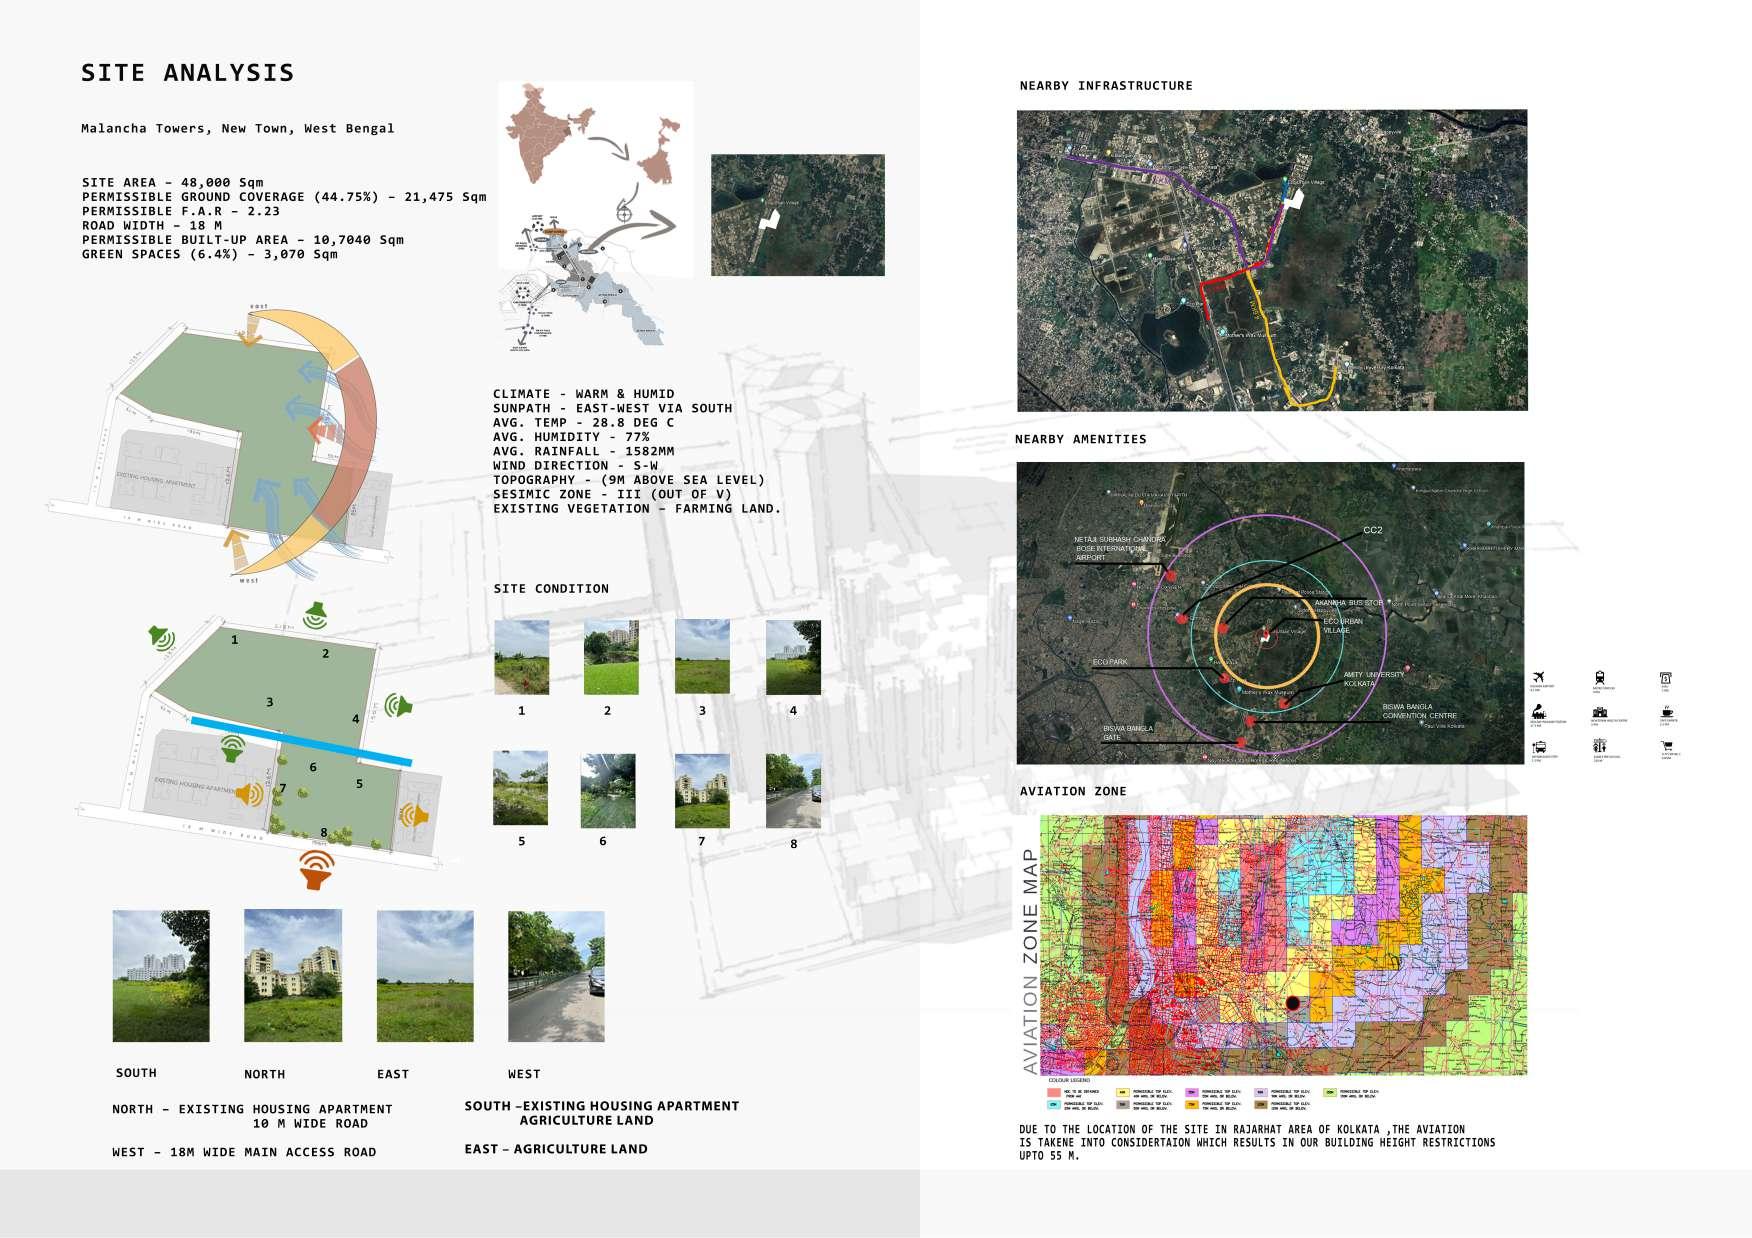The width and height of the screenshot is (1752, 1238).
Task: Click the green speaker icon beside site marker 4
Action: (x=399, y=706)
